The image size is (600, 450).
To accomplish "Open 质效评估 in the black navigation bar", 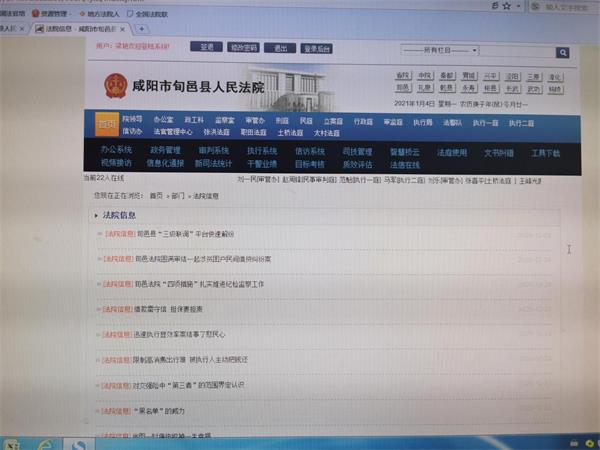I will [x=357, y=165].
